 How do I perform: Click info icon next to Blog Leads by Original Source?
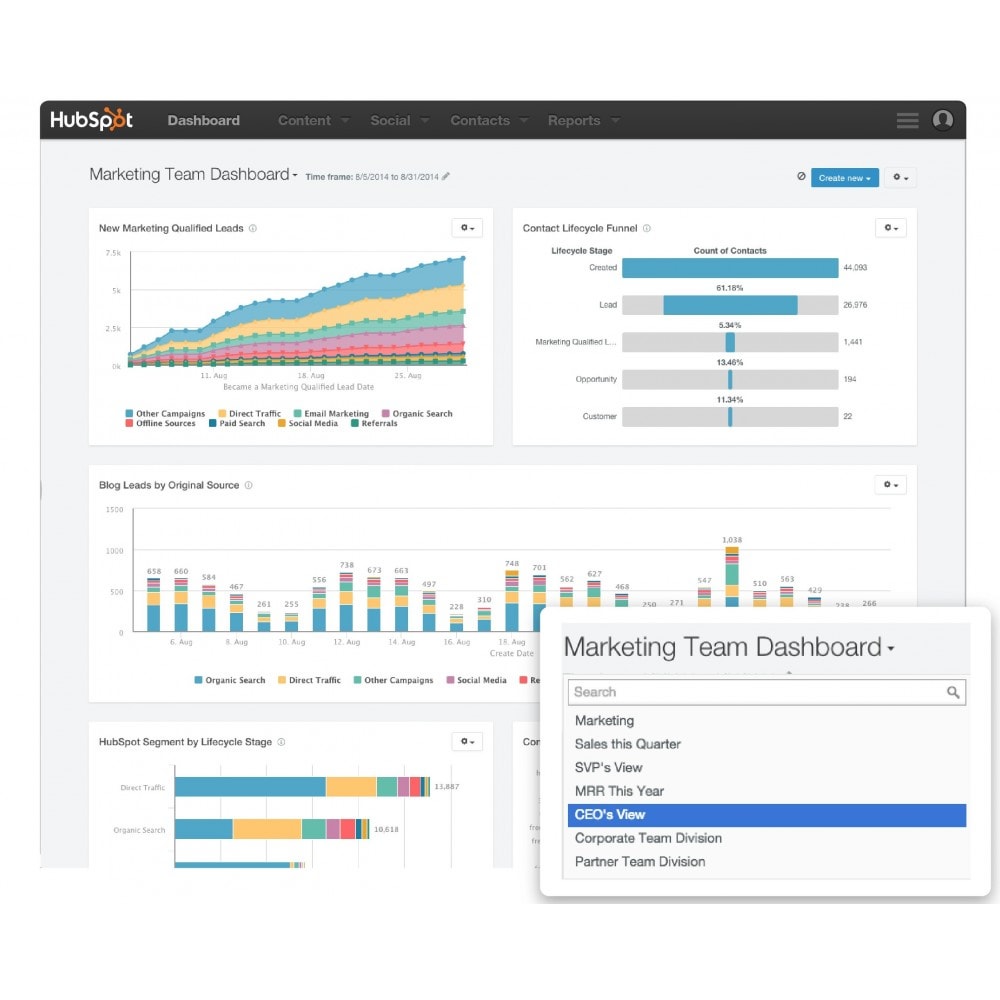249,485
